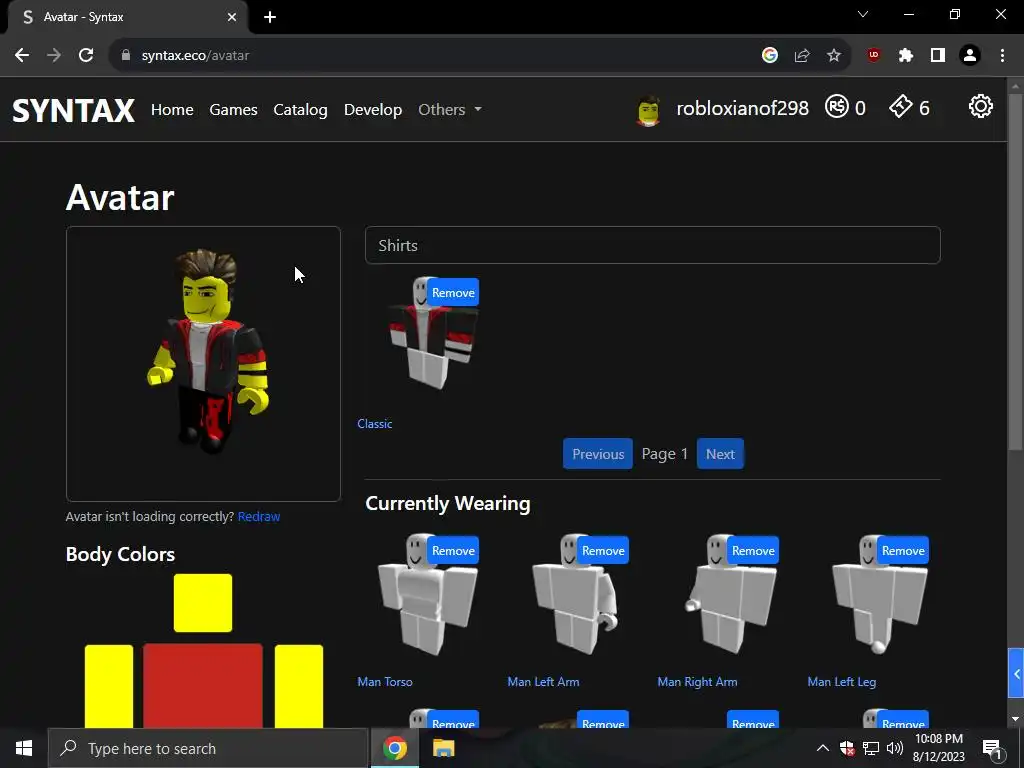Open the Shirts category dropdown
This screenshot has width=1024, height=768.
(x=652, y=246)
